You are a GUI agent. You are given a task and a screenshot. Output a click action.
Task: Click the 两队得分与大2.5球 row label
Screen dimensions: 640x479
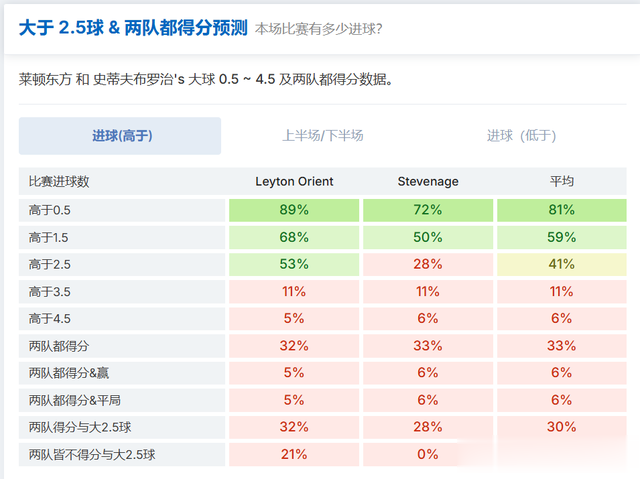pyautogui.click(x=83, y=426)
